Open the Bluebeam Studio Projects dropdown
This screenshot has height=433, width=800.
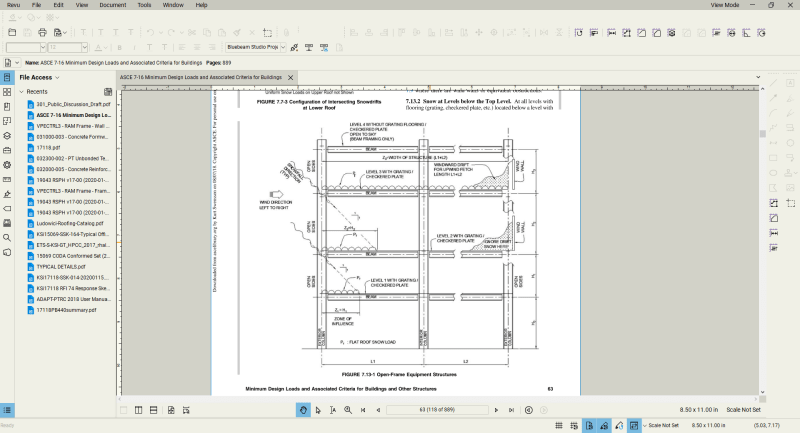[x=283, y=47]
